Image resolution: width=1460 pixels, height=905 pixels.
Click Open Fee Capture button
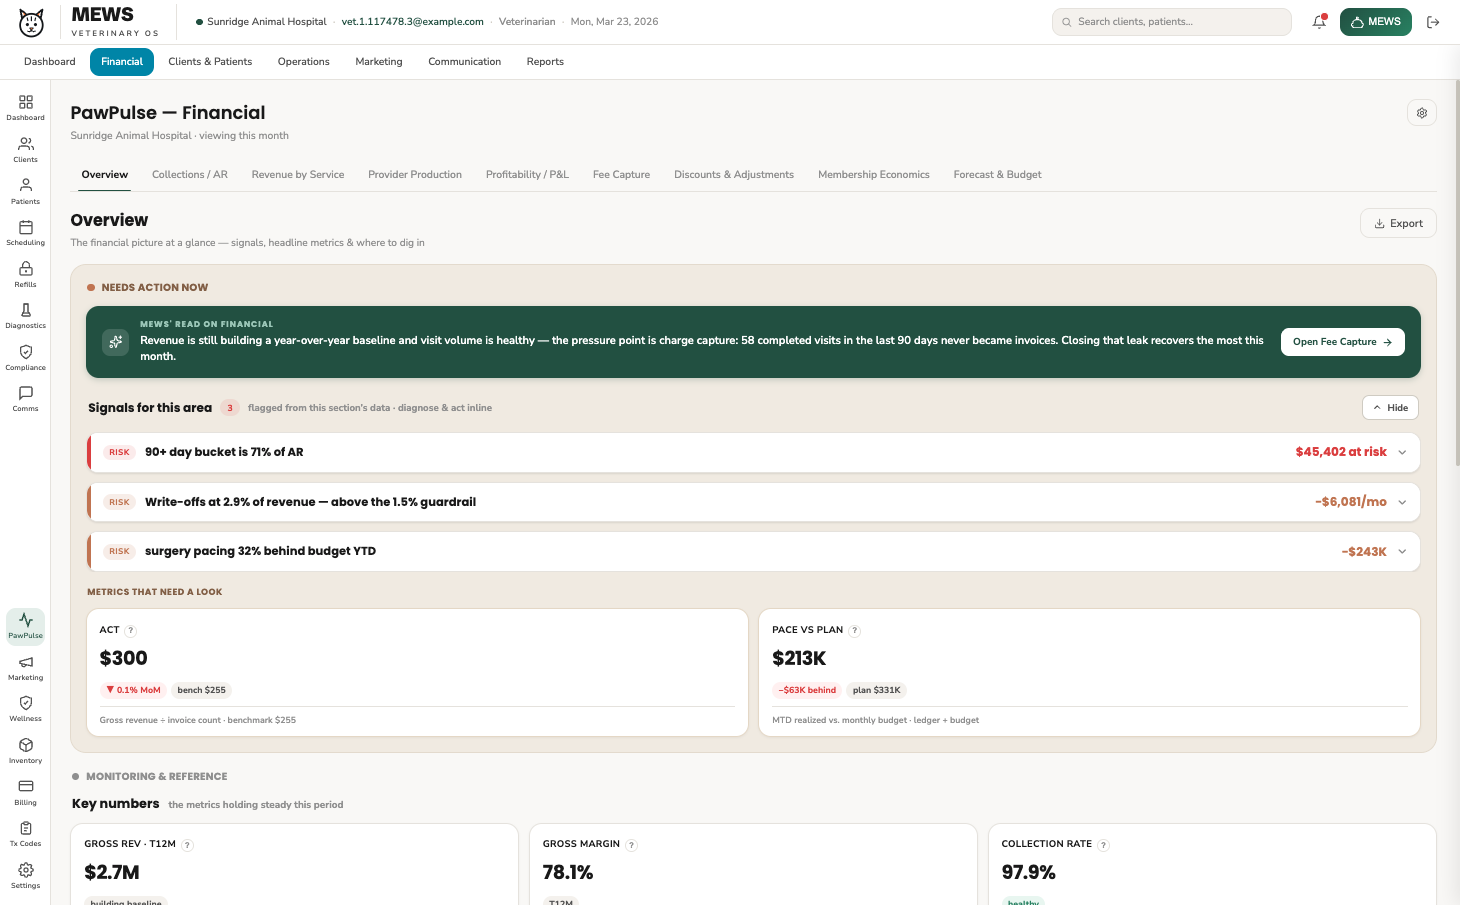coord(1342,342)
